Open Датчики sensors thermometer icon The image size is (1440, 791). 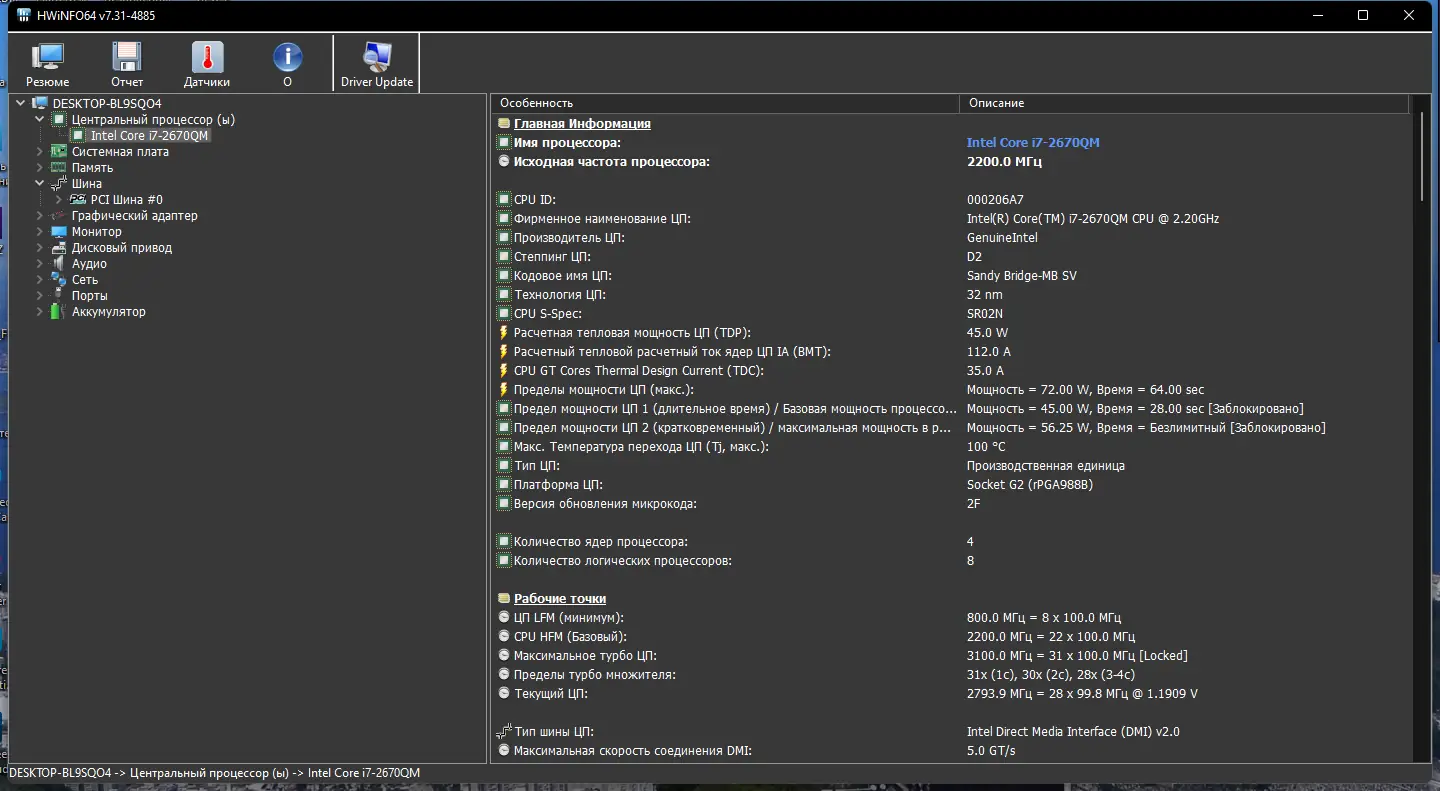pos(207,64)
